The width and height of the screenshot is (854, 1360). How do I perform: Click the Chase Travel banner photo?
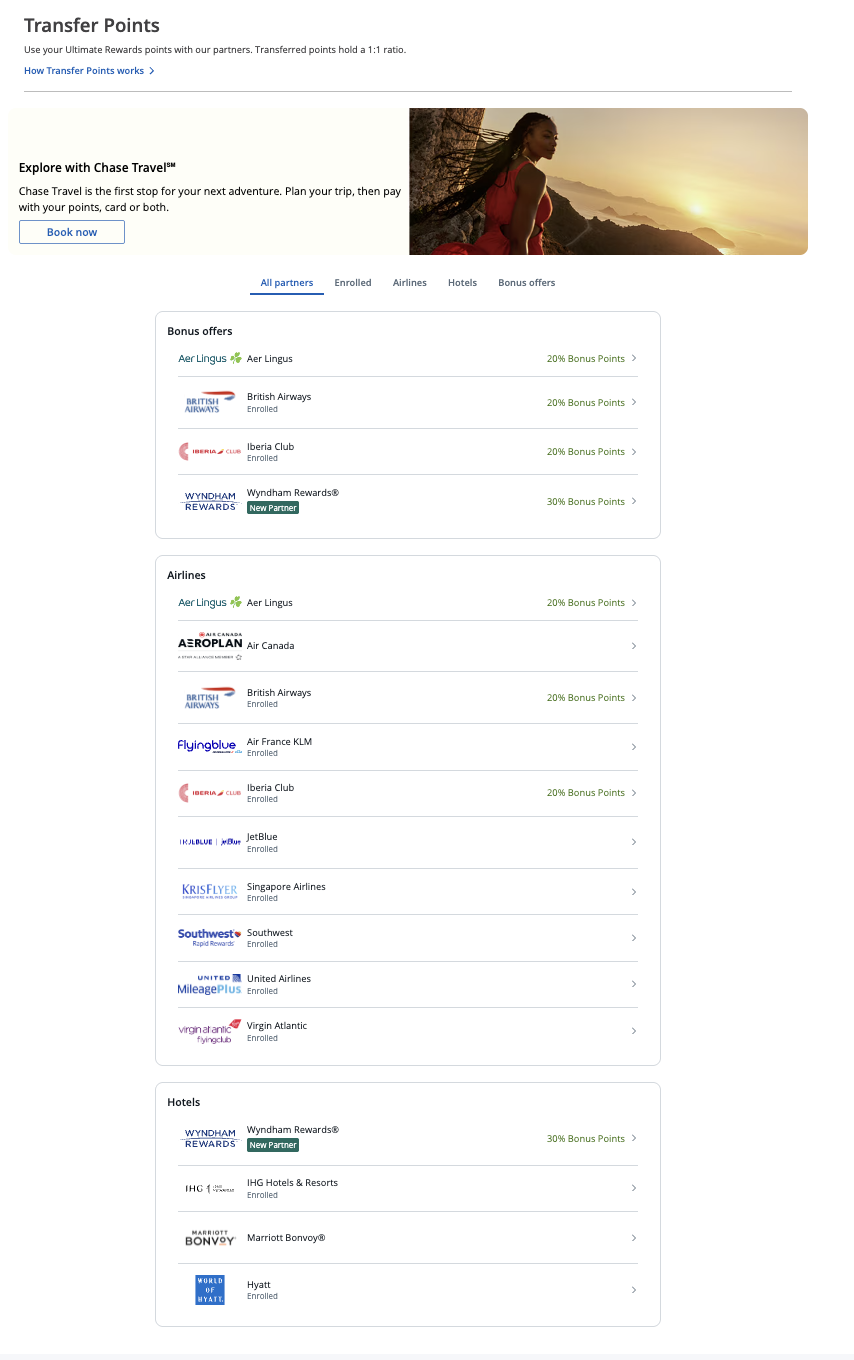[x=608, y=181]
